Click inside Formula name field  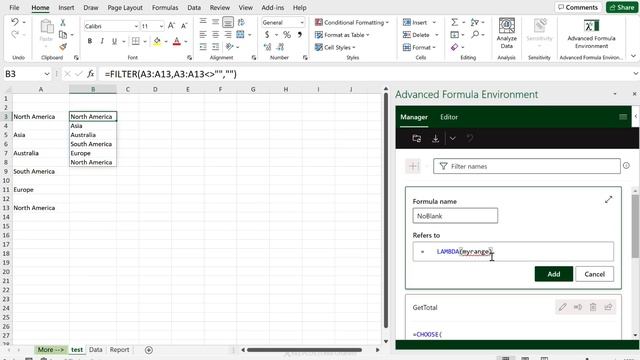[455, 216]
